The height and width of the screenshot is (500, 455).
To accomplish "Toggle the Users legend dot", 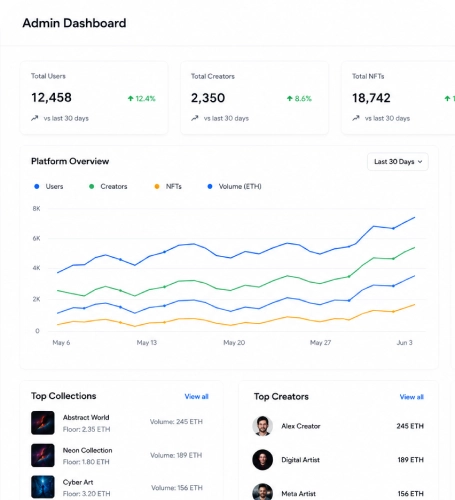I will click(x=37, y=186).
